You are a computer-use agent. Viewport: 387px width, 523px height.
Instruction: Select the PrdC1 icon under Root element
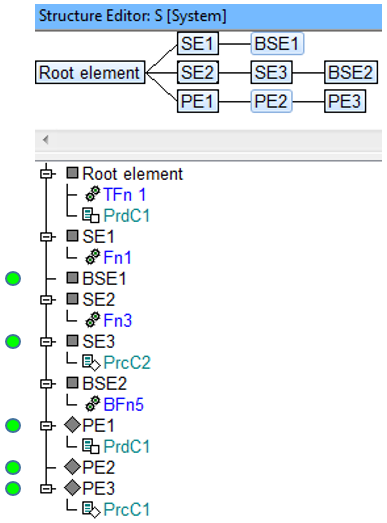[x=91, y=215]
